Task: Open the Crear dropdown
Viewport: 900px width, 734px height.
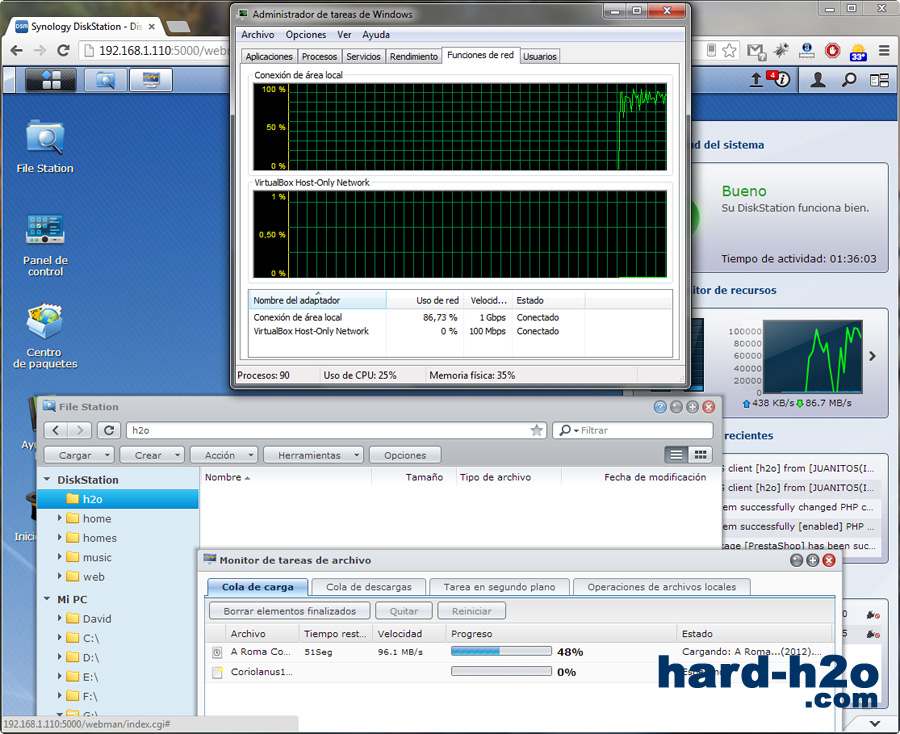Action: pyautogui.click(x=152, y=455)
